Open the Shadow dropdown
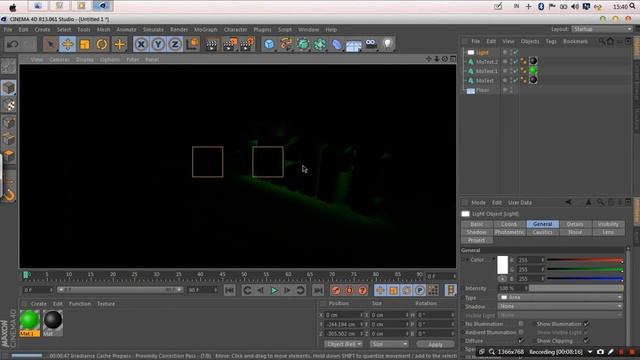640x360 pixels. point(560,306)
